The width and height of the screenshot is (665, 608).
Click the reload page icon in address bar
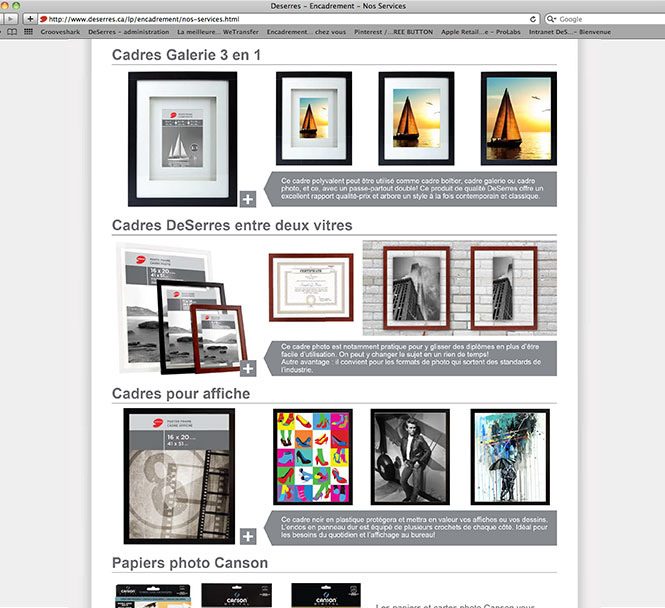tap(534, 19)
